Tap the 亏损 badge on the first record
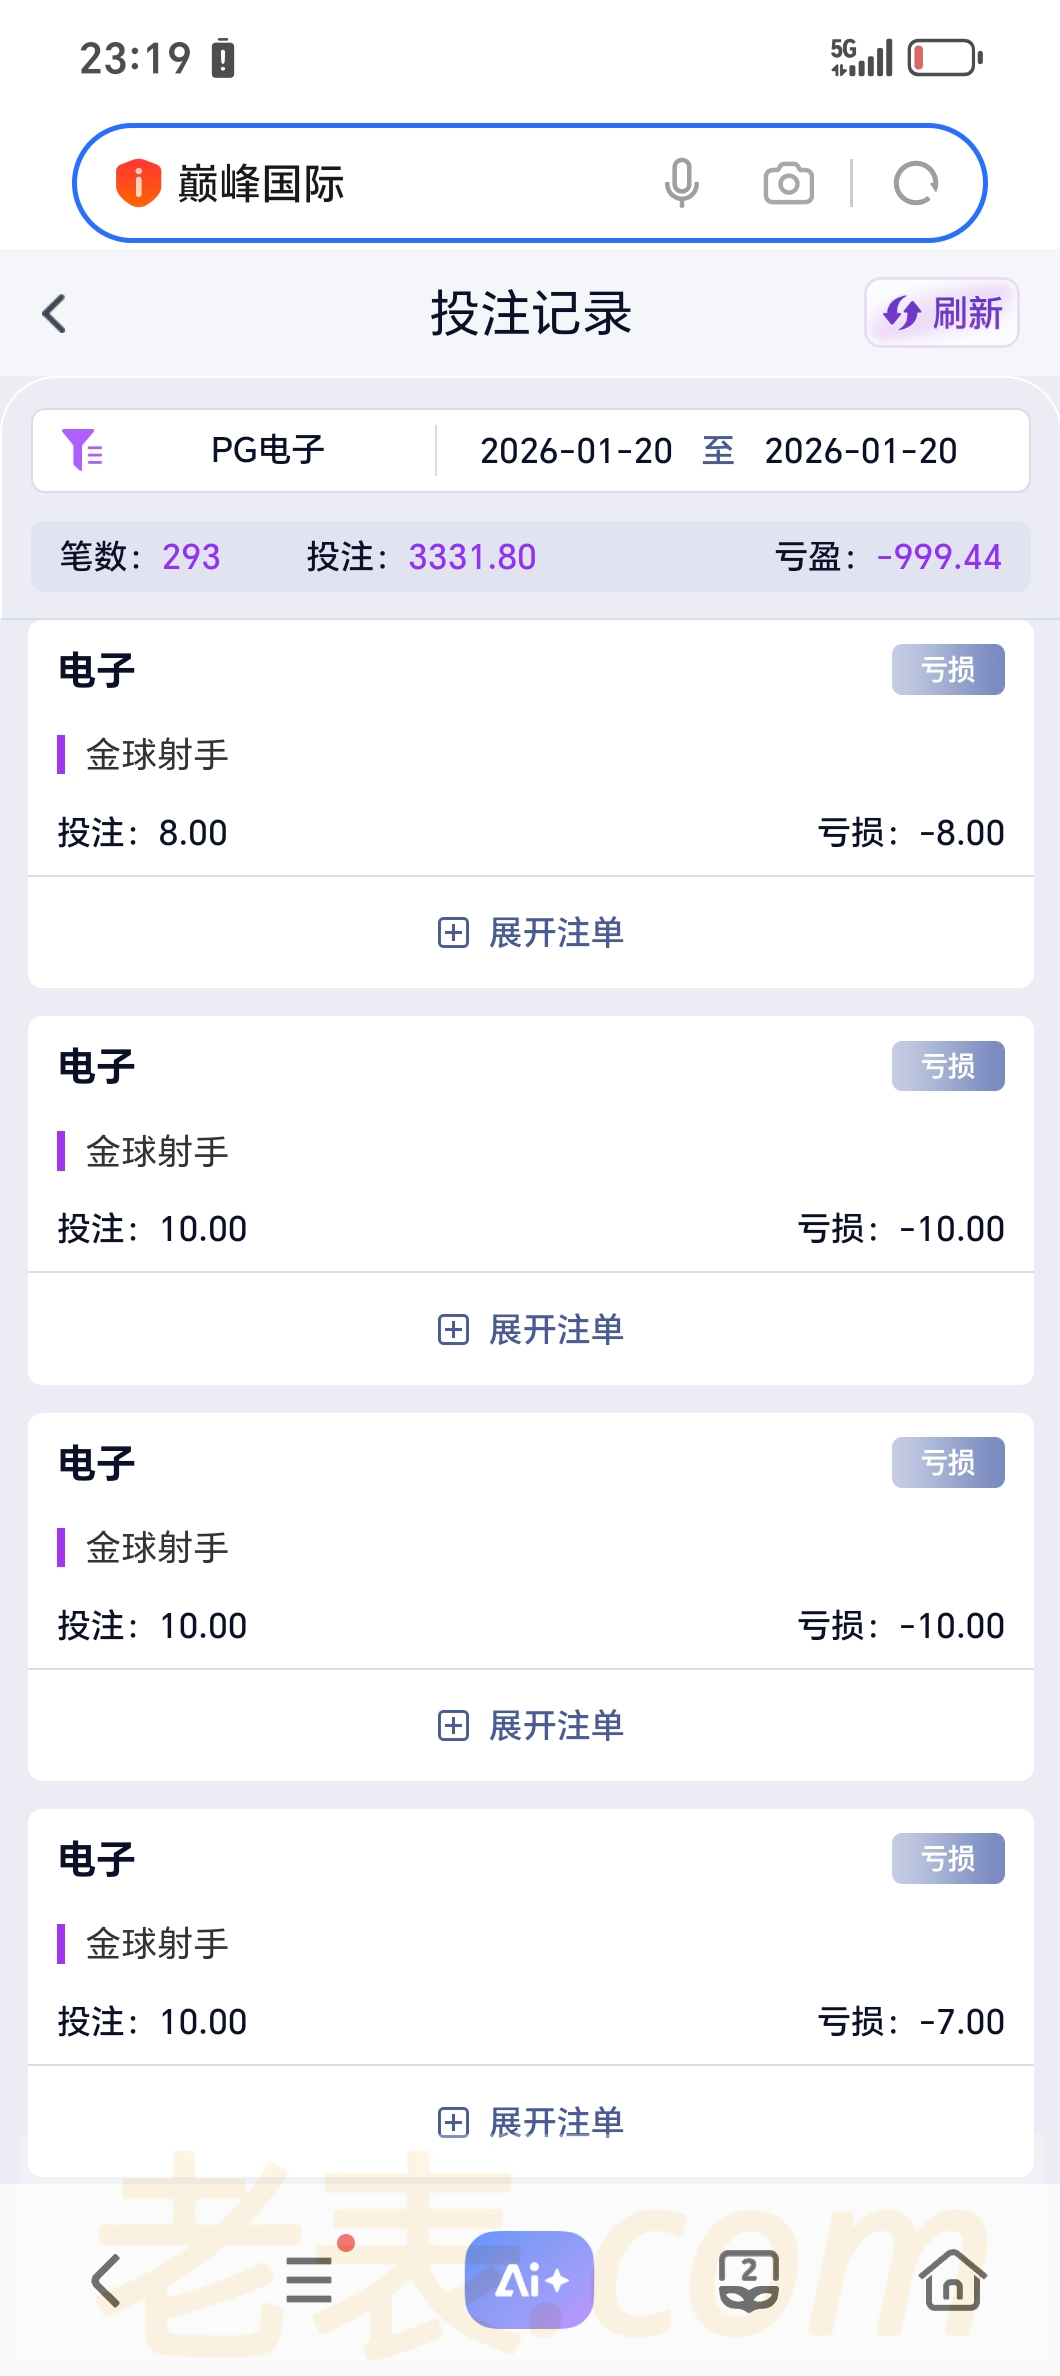 [x=947, y=669]
